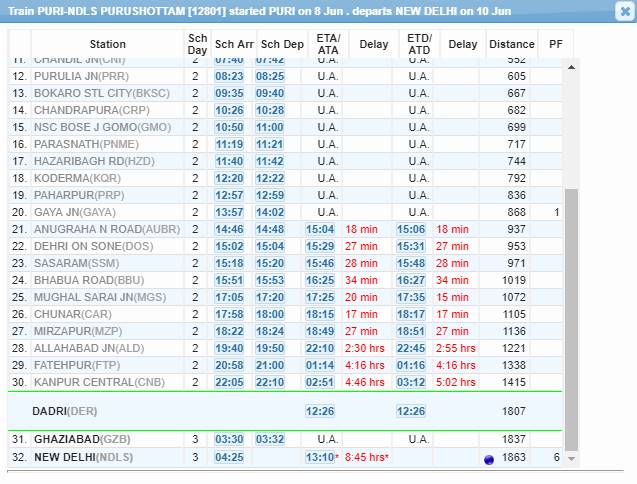The width and height of the screenshot is (637, 484).
Task: Close the train status popup
Action: click(x=621, y=11)
